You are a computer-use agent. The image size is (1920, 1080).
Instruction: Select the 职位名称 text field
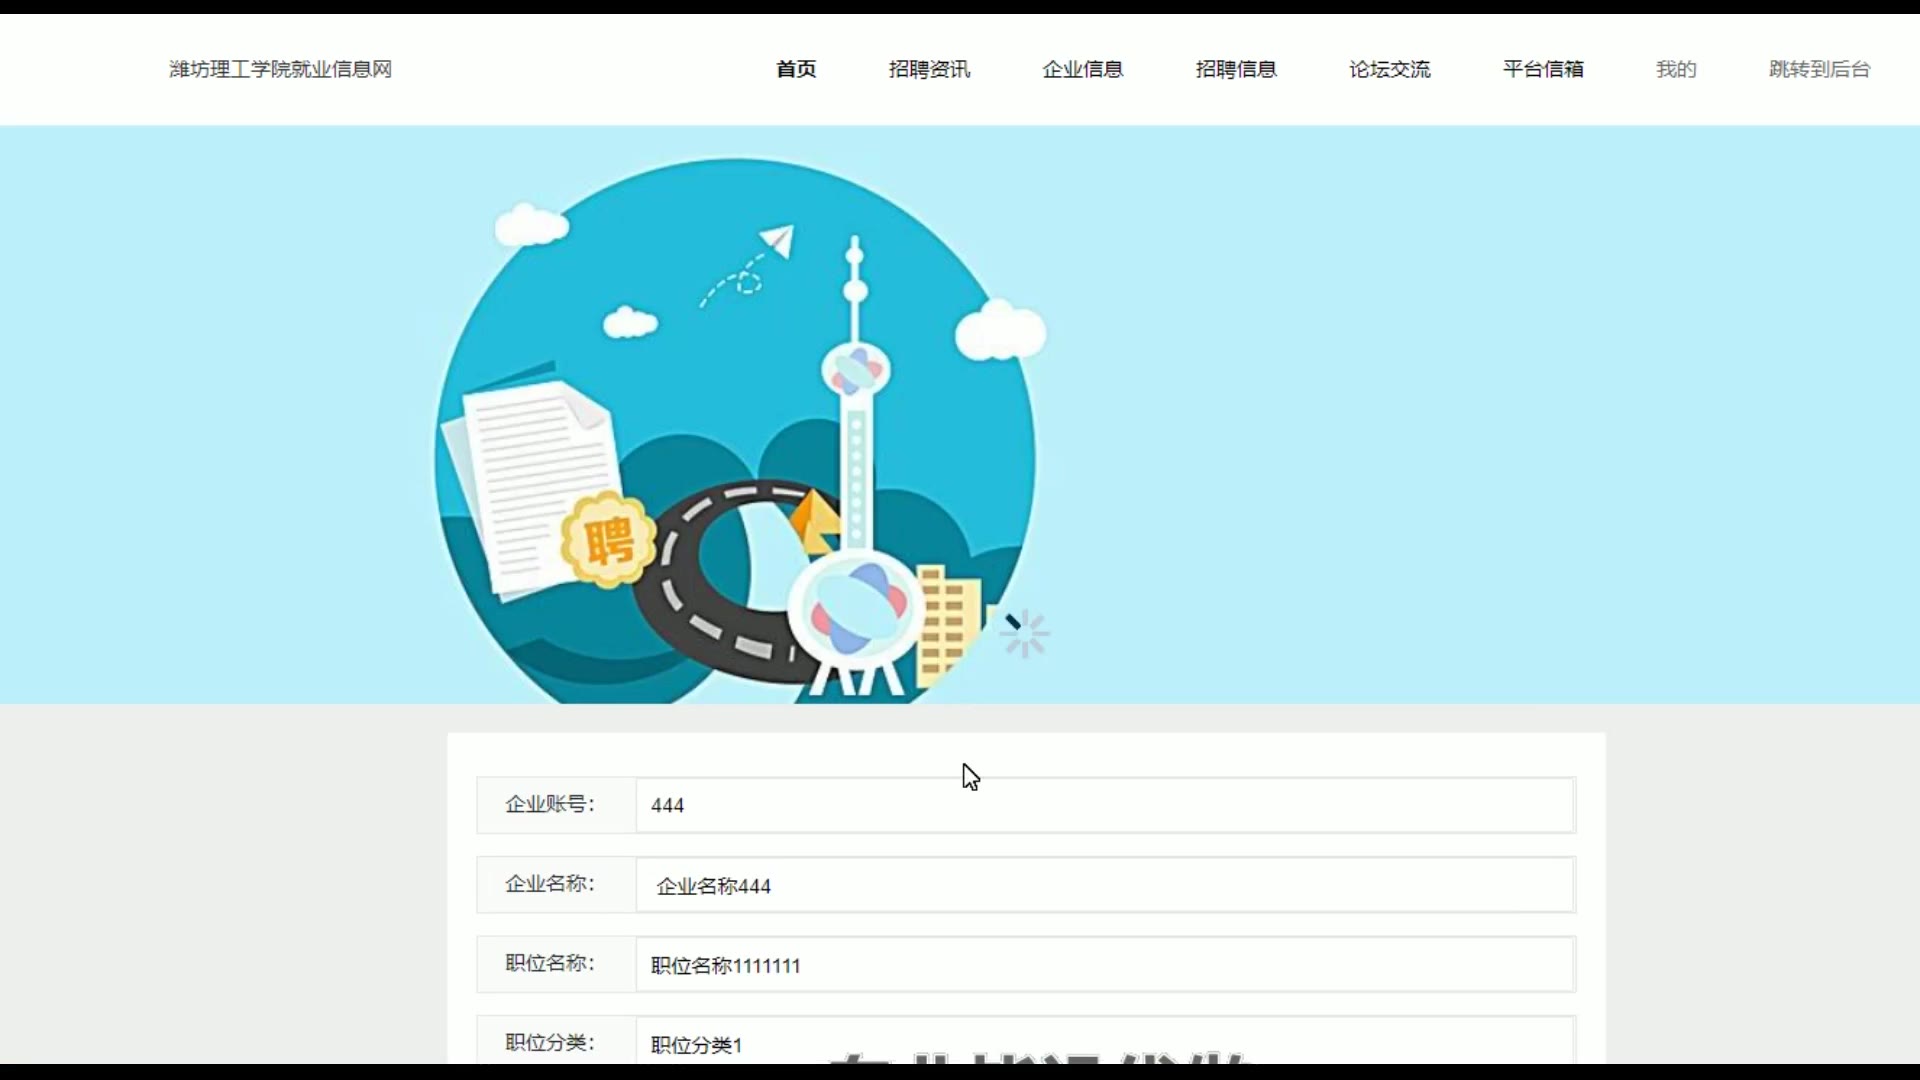click(x=1105, y=965)
